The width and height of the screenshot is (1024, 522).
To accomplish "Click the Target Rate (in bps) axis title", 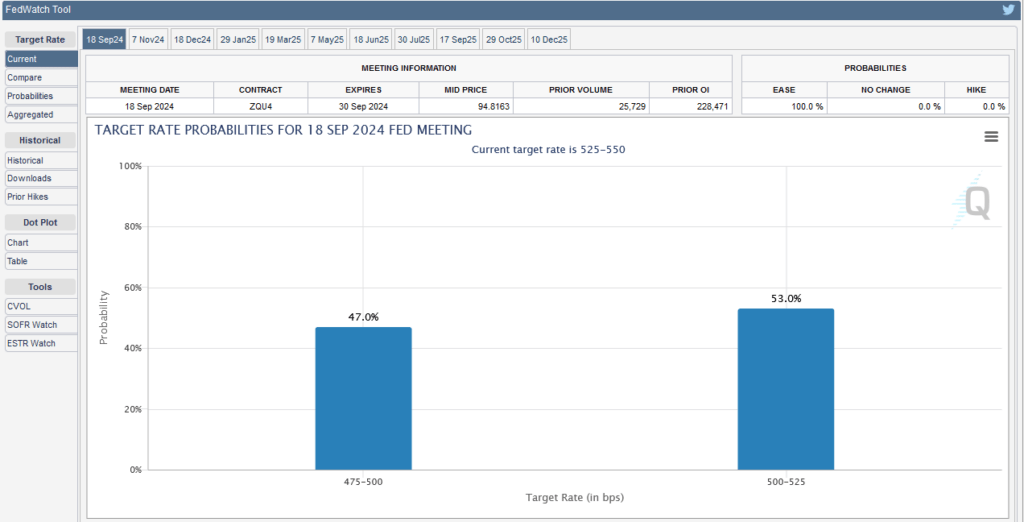I will coord(575,498).
